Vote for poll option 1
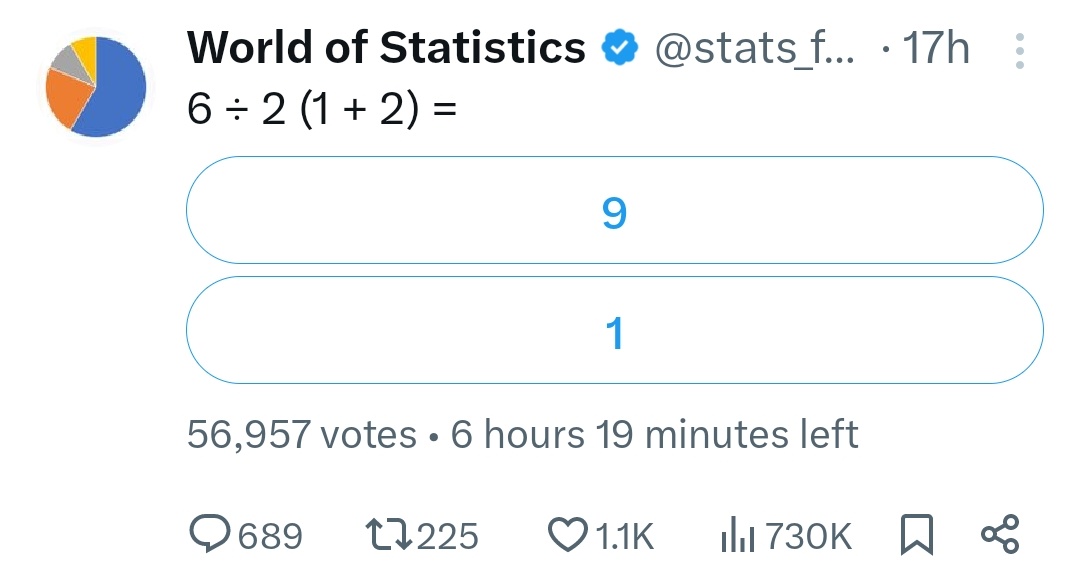 614,331
